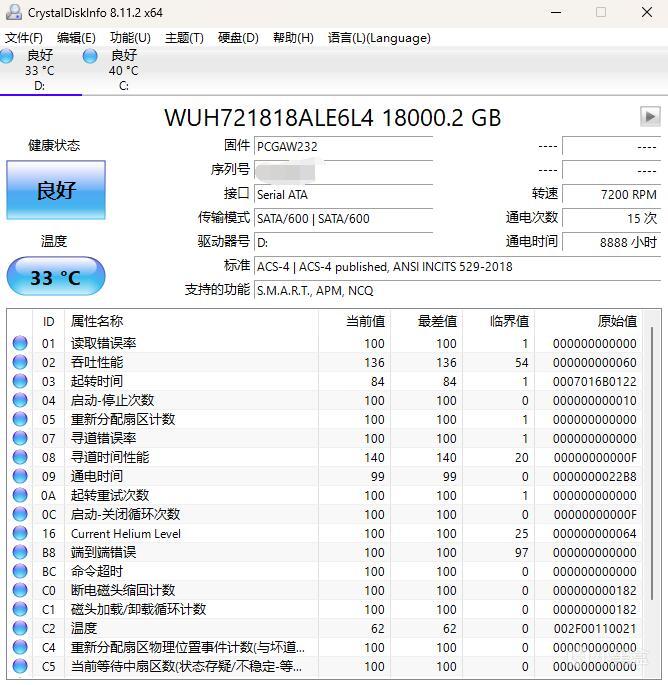Click the status orb for 01 读取错误率
Viewport: 668px width, 685px height.
[20, 343]
